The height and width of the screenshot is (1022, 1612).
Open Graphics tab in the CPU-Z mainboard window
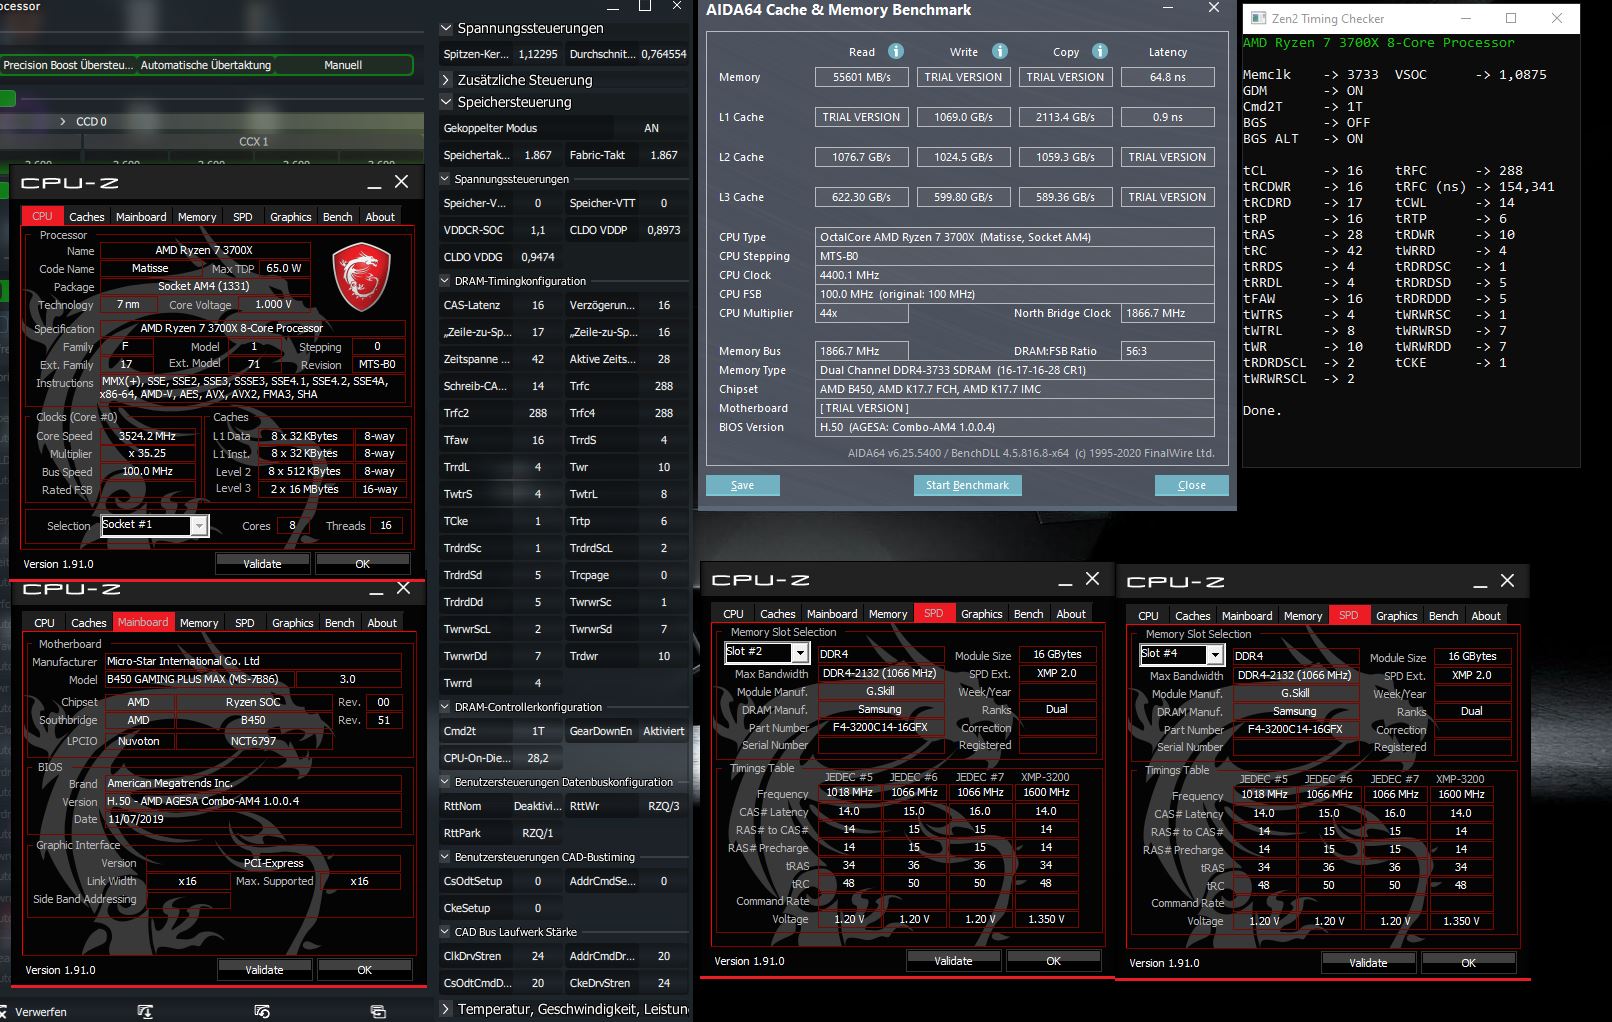coord(293,622)
